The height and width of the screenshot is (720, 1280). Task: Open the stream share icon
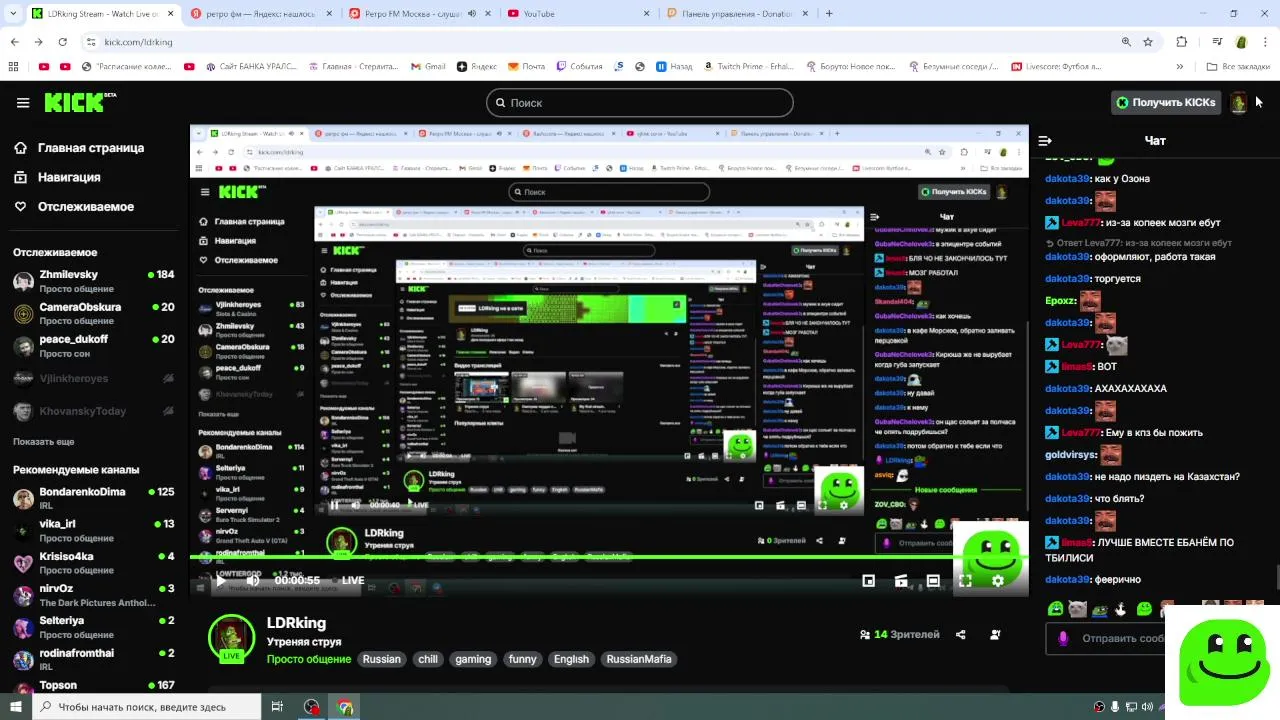[x=960, y=634]
